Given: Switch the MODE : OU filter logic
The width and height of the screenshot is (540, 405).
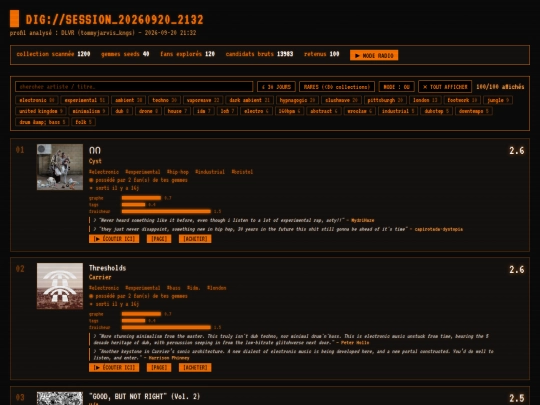Looking at the screenshot, I should point(396,86).
